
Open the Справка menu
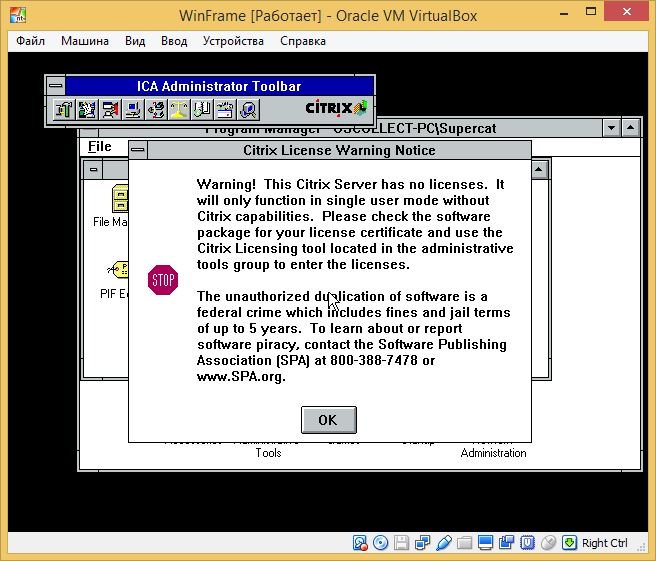(303, 41)
